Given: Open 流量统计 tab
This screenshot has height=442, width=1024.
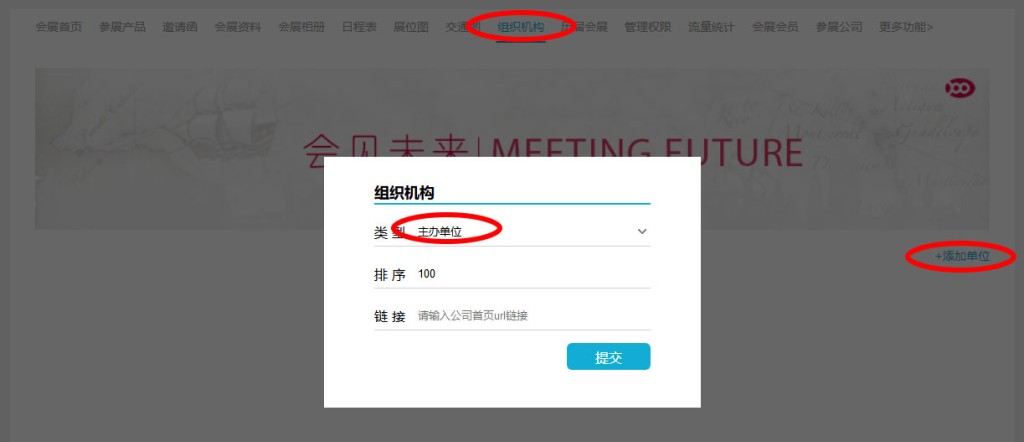Looking at the screenshot, I should point(711,27).
